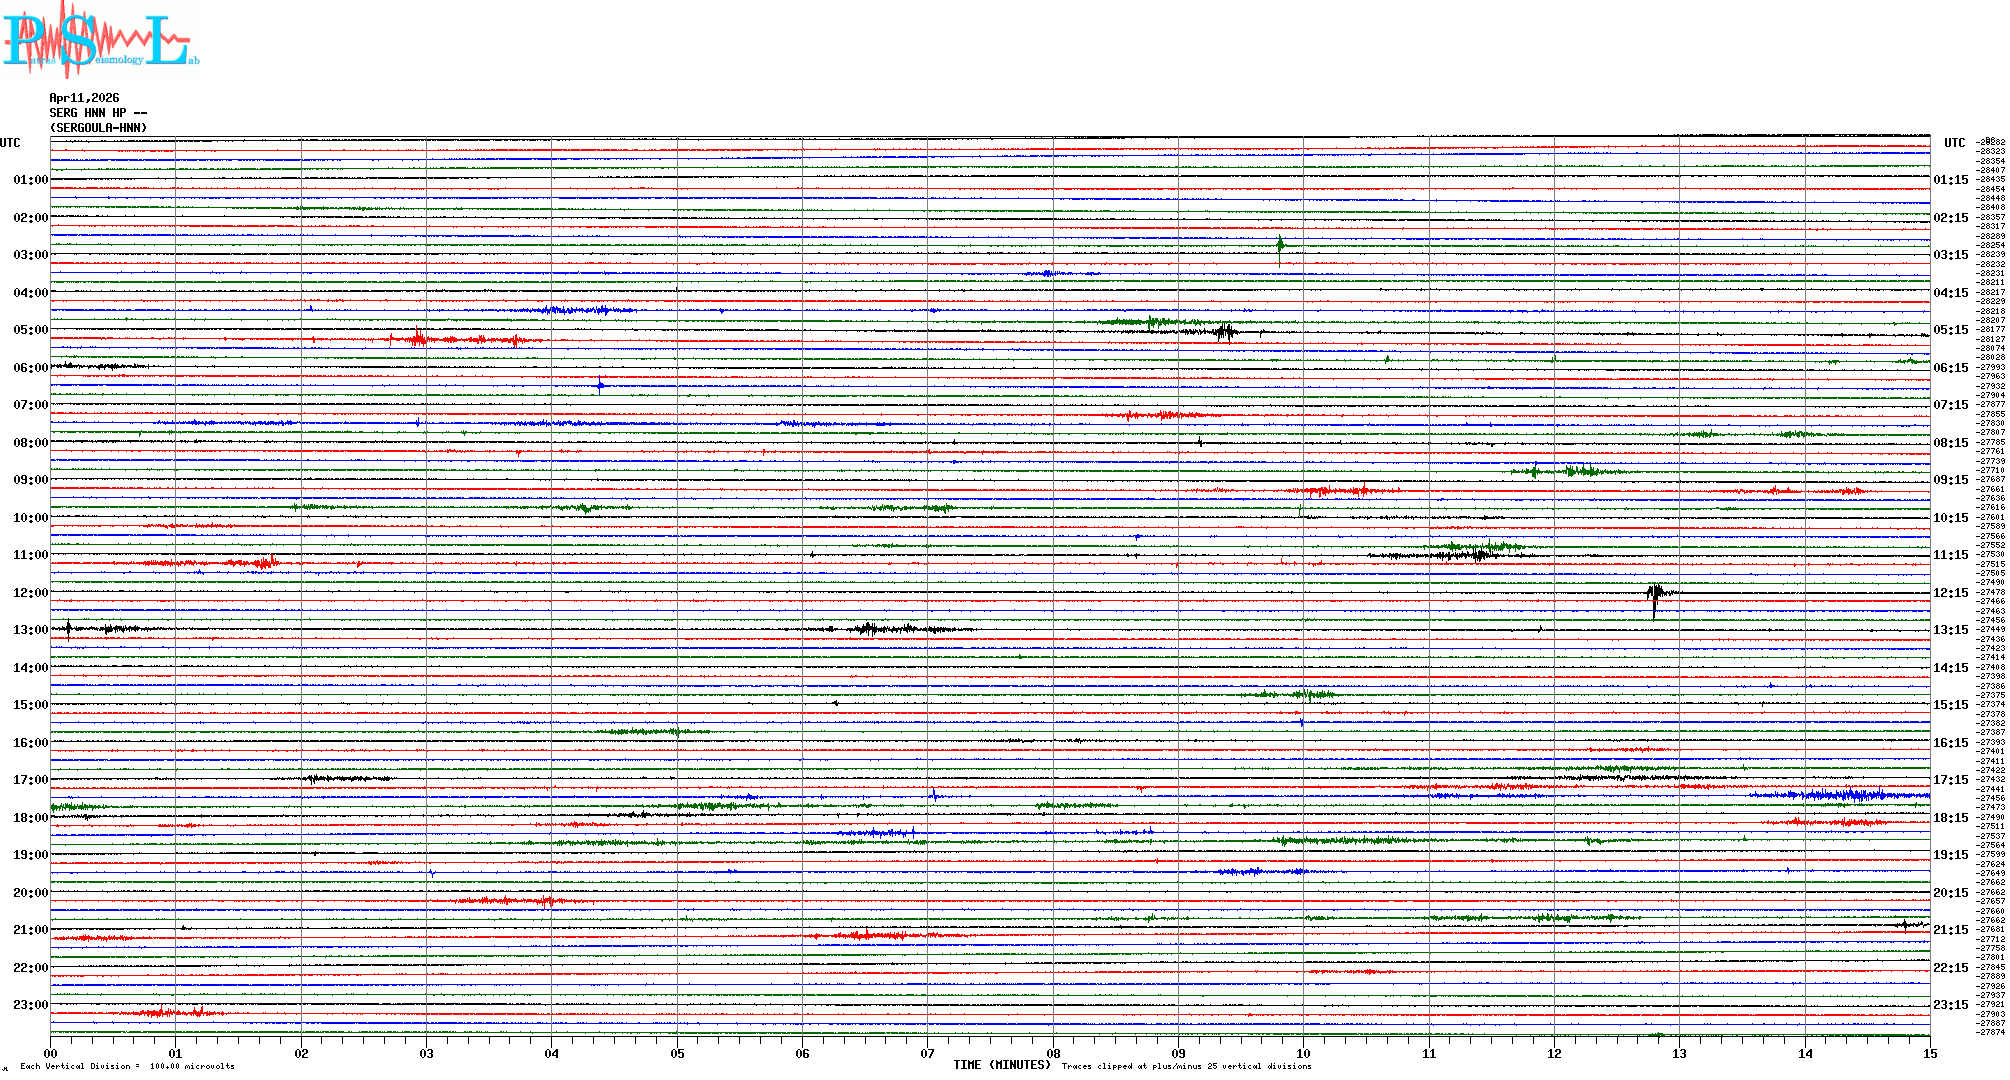This screenshot has height=1080, width=2010.
Task: Click the SERG HNN HP station label
Action: click(98, 113)
